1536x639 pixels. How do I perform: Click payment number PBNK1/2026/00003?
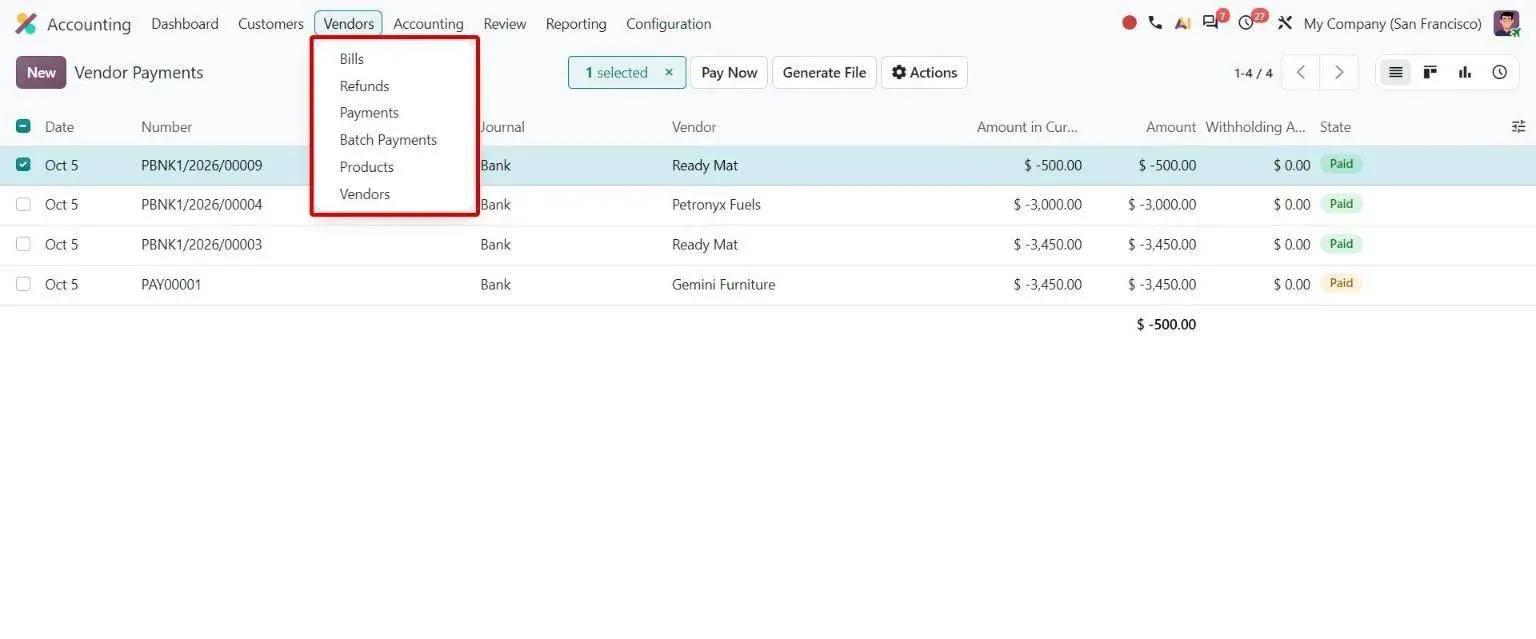[x=202, y=244]
